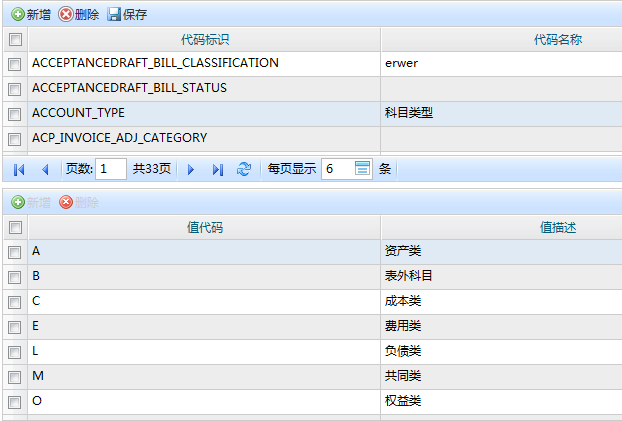This screenshot has width=622, height=421.
Task: Refresh the code table list
Action: pos(244,170)
